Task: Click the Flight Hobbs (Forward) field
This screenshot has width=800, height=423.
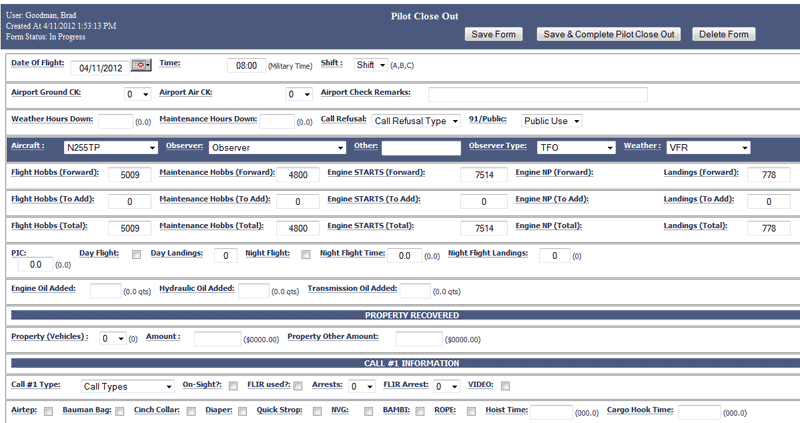Action: coord(130,175)
